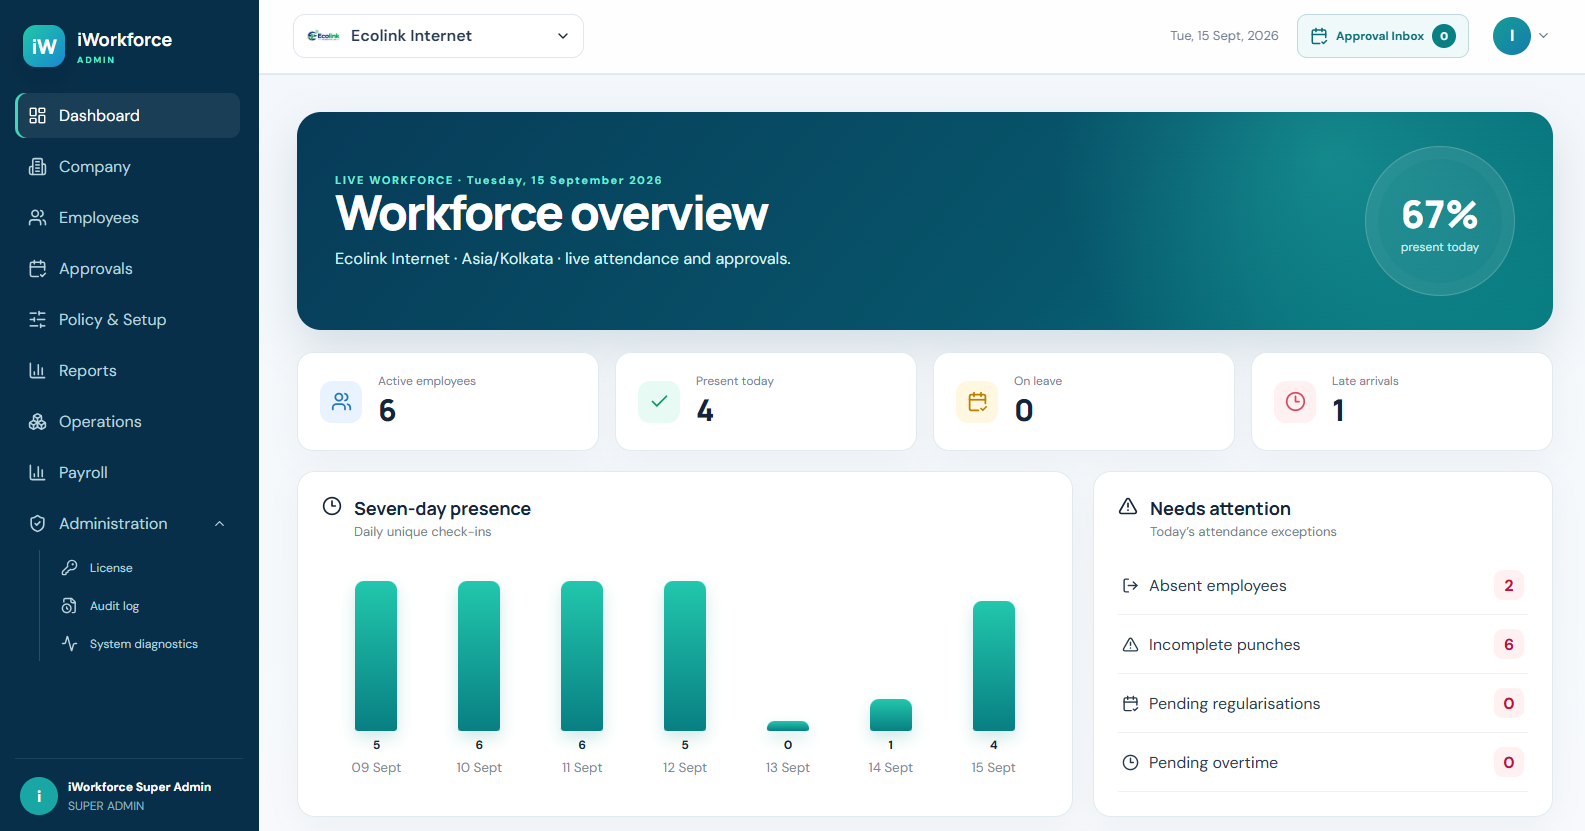Screen dimensions: 1585x831
Task: Click the Absent employees row
Action: pyautogui.click(x=1323, y=585)
